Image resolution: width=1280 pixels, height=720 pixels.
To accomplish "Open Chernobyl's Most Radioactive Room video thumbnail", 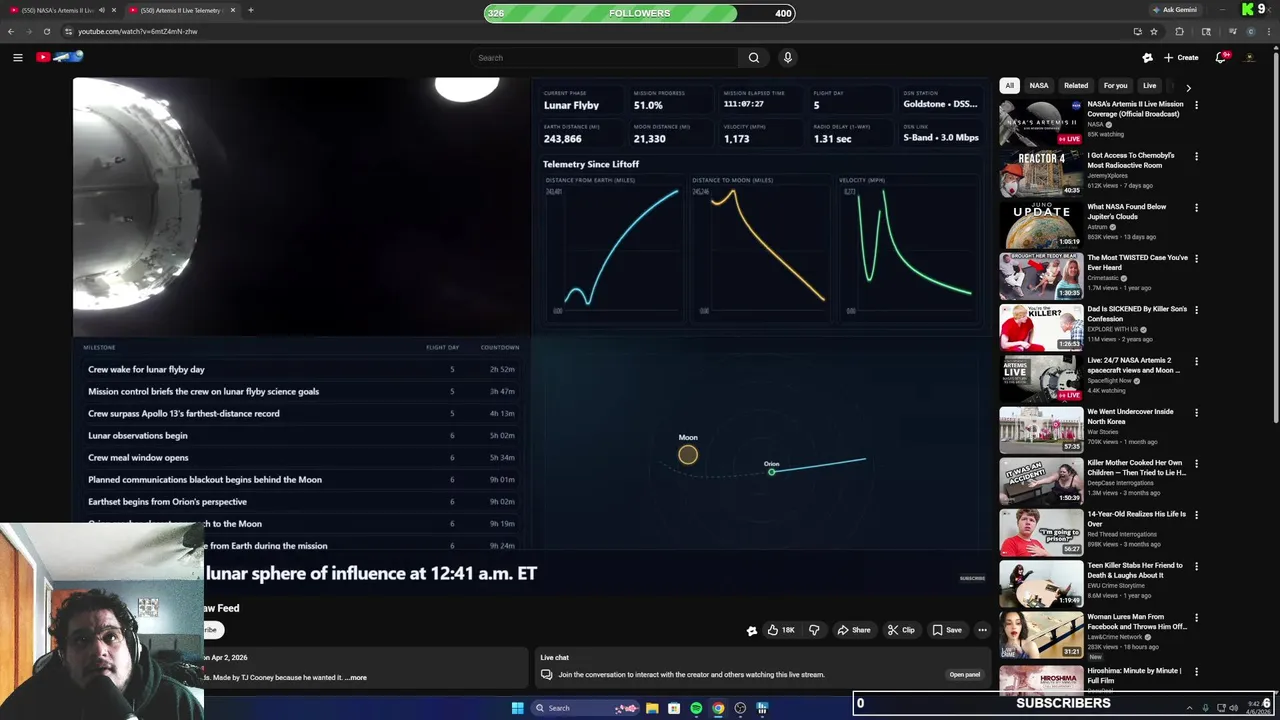I will 1041,173.
